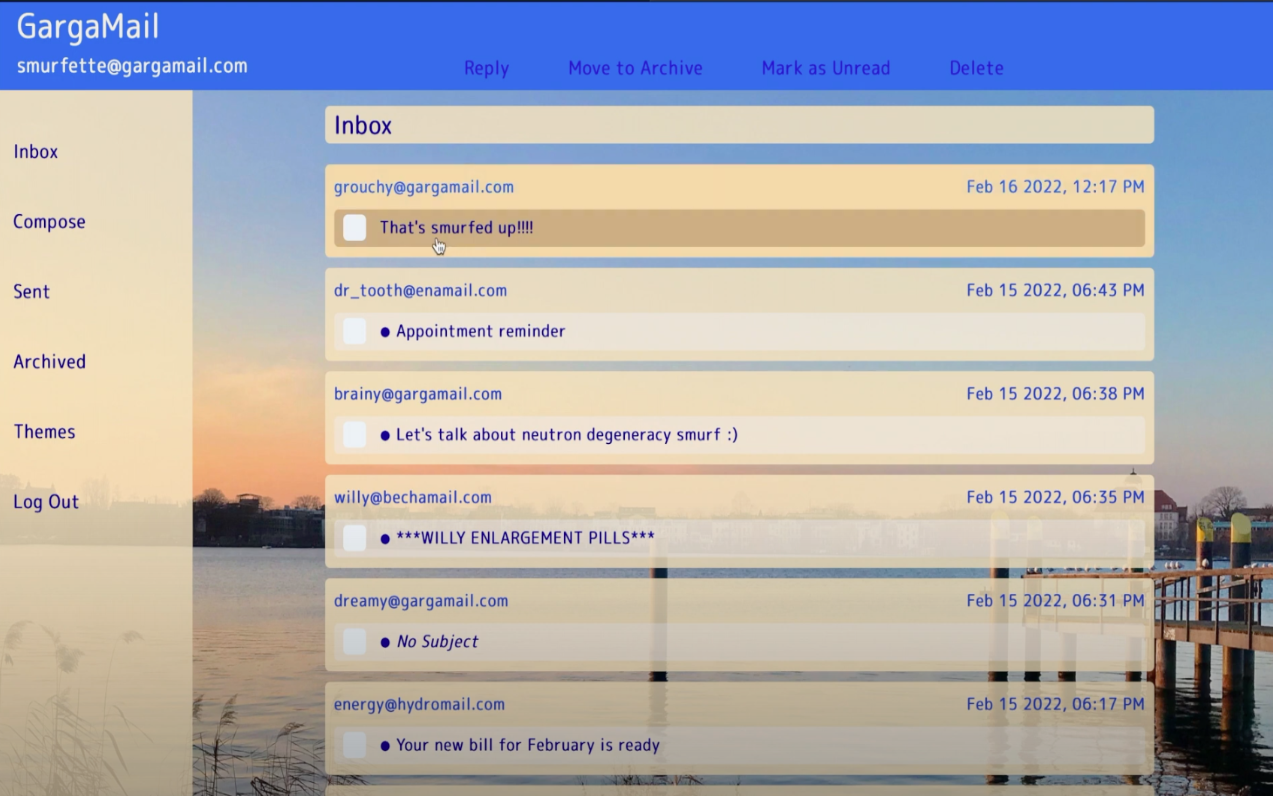Open the Archived folder
This screenshot has width=1273, height=796.
(49, 362)
